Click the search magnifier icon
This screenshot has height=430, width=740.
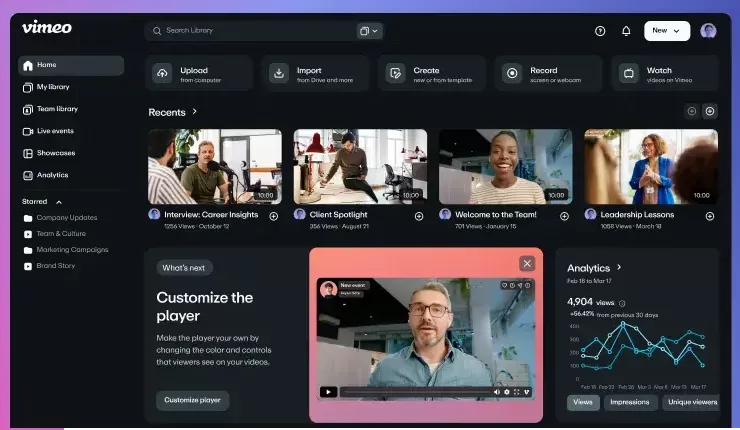[x=157, y=31]
